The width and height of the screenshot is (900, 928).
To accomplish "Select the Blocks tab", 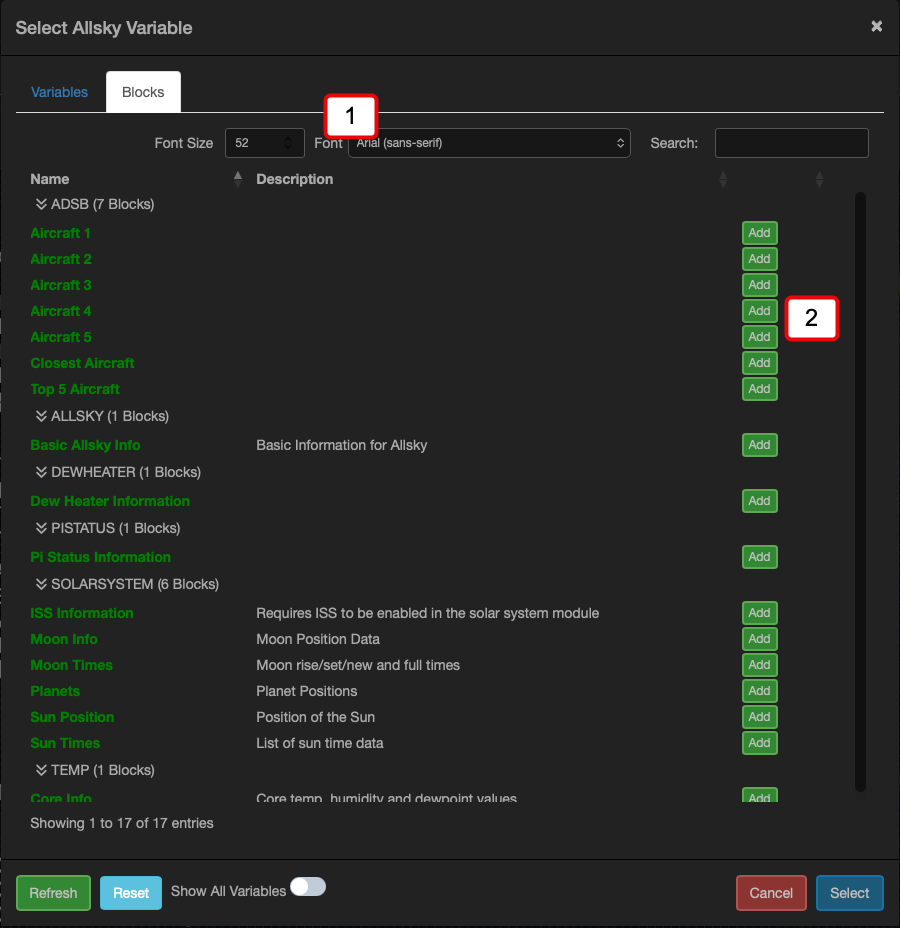I will tap(143, 92).
